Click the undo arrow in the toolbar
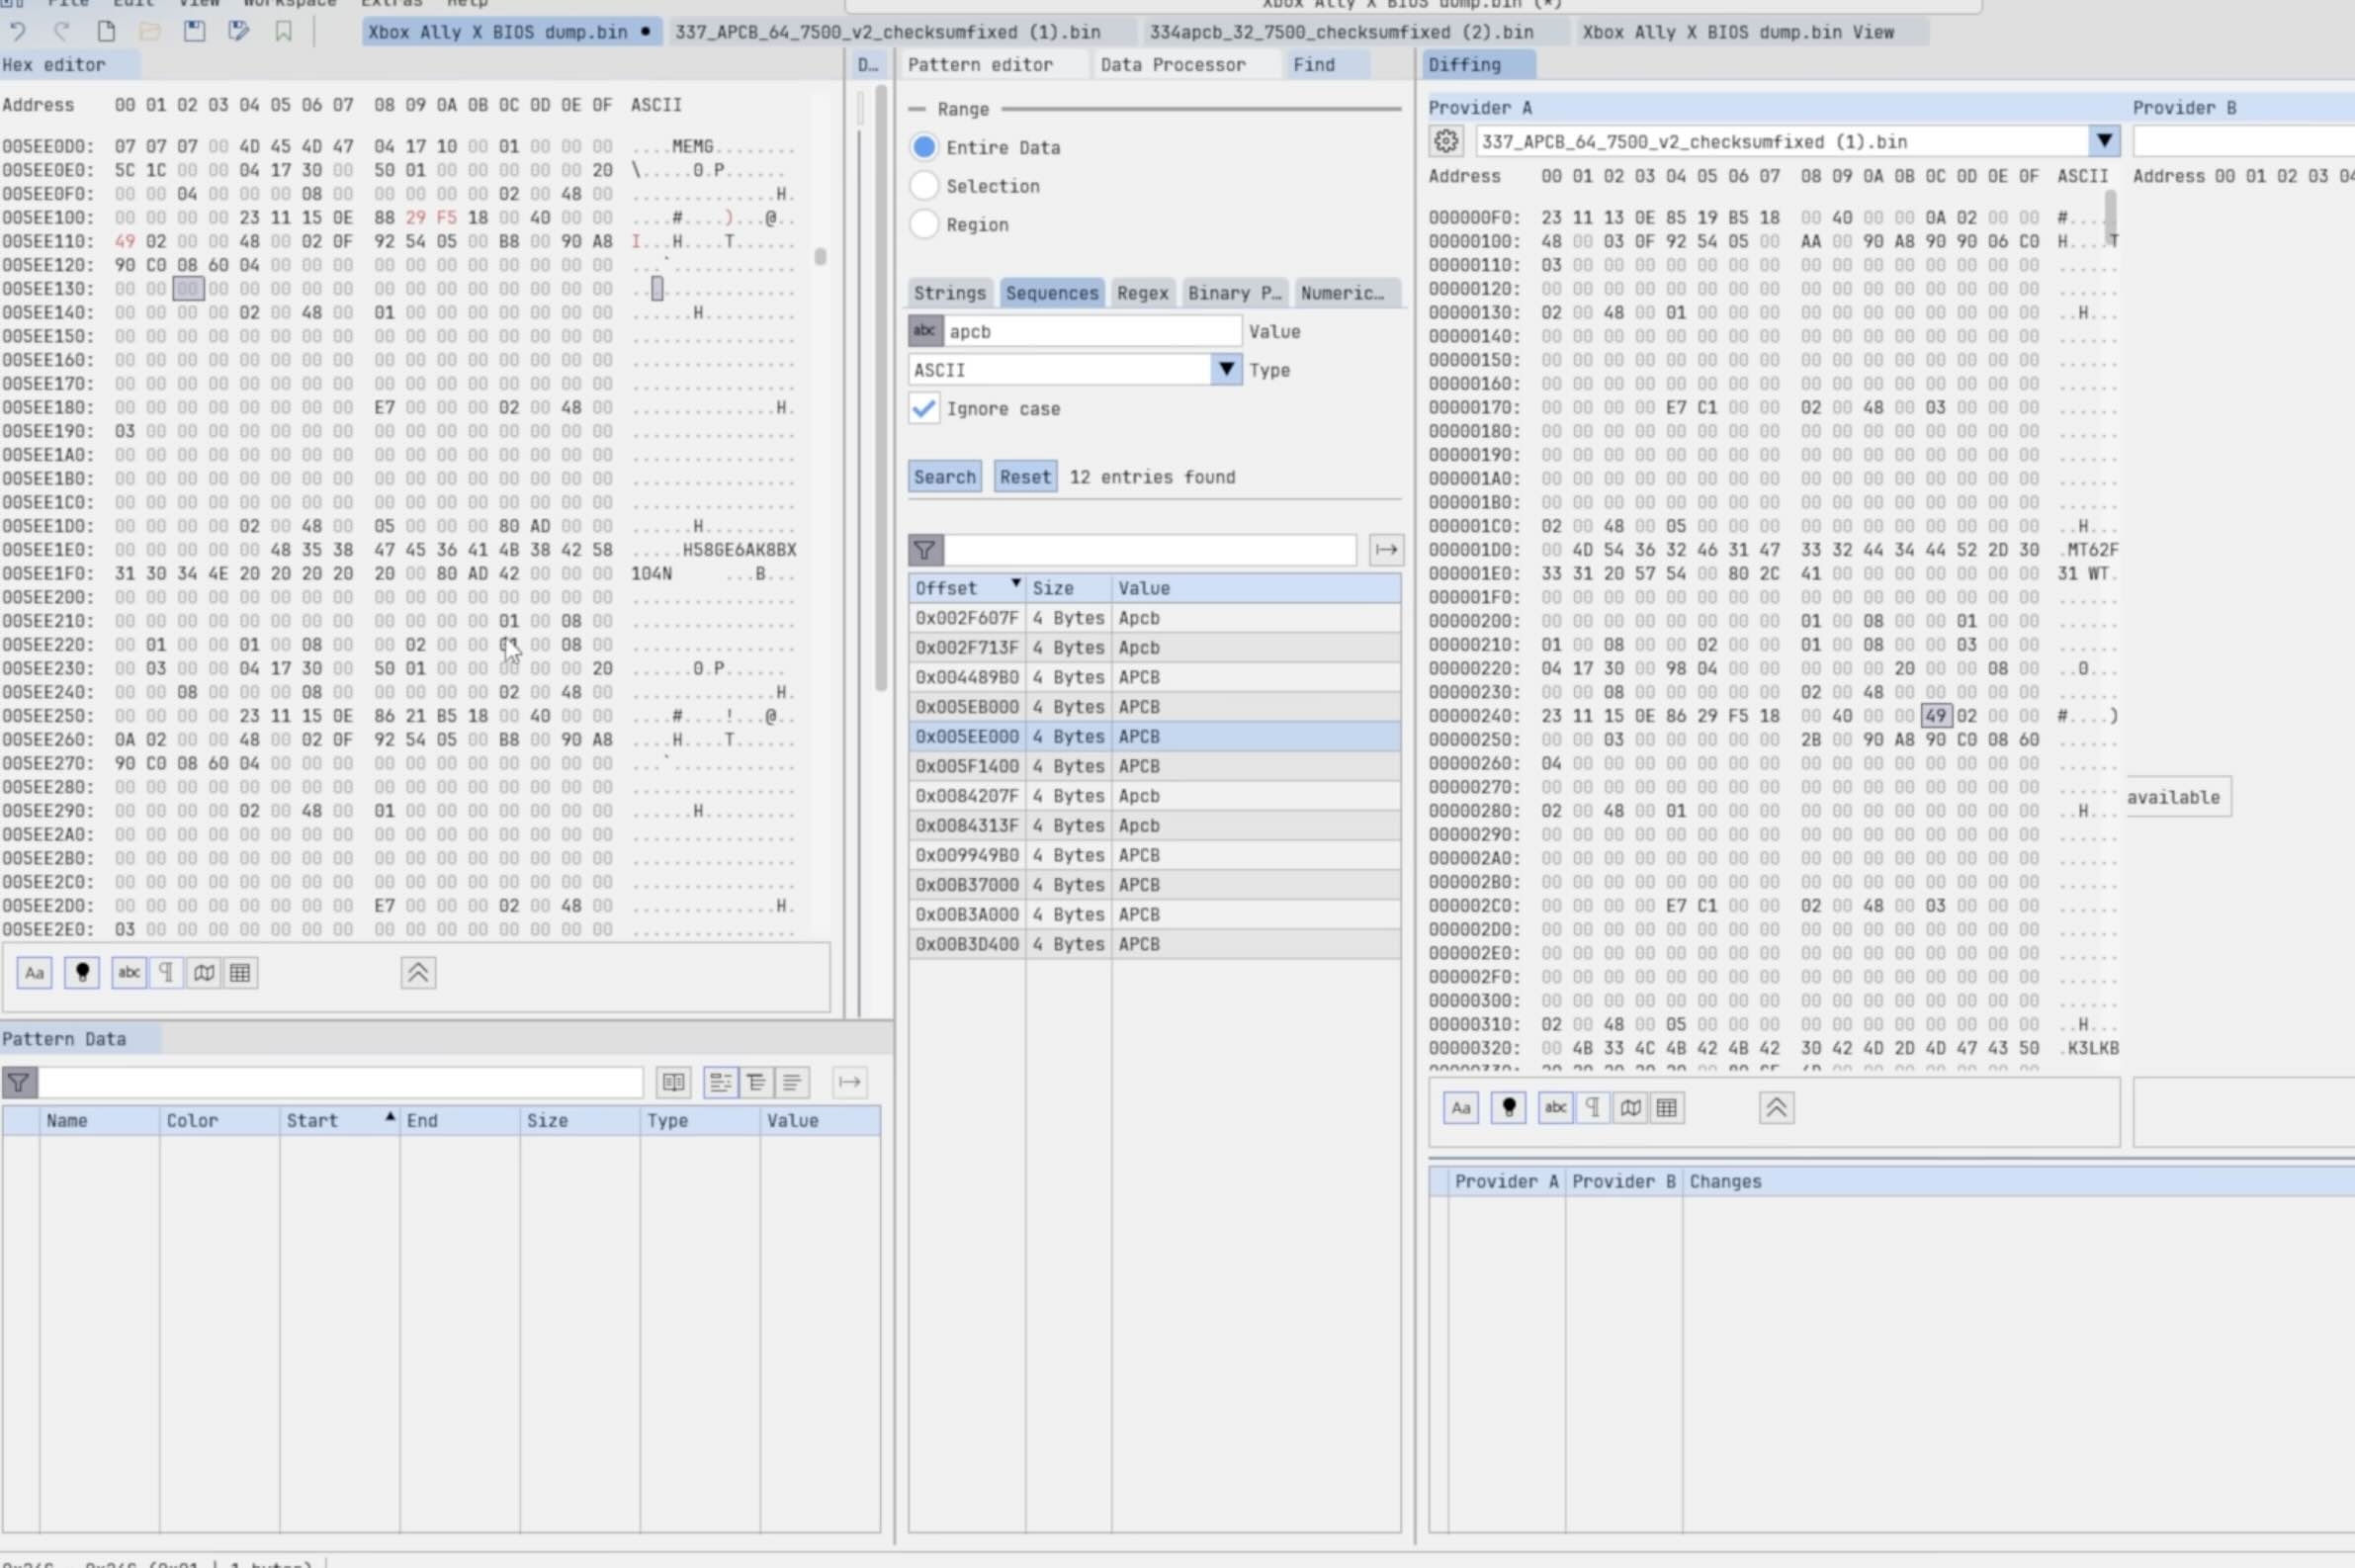2355x1568 pixels. (17, 32)
